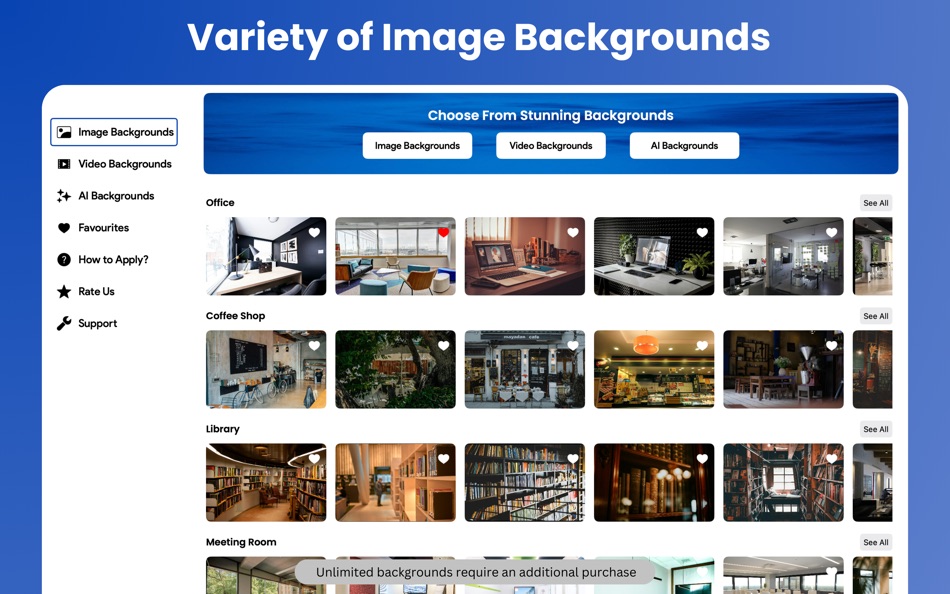
Task: Select the dark-wall office desk thumbnail
Action: (266, 256)
